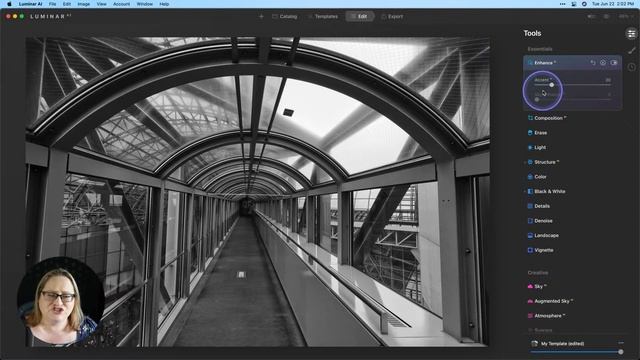Viewport: 640px width, 360px height.
Task: Toggle Enhance tool visibility eye icon
Action: tap(603, 62)
